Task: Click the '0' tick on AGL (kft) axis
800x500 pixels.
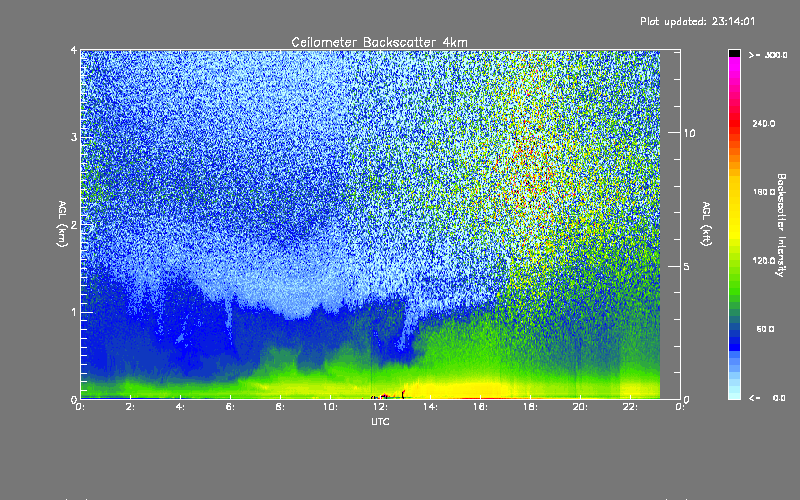Action: pos(686,399)
